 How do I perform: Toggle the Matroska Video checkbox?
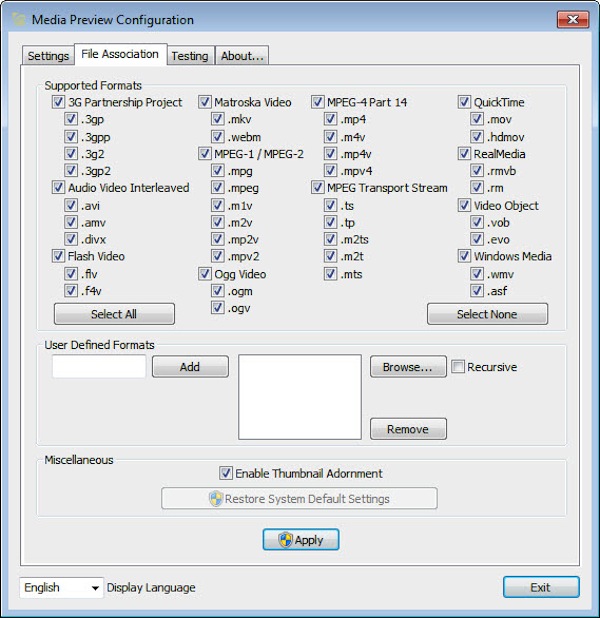click(205, 102)
